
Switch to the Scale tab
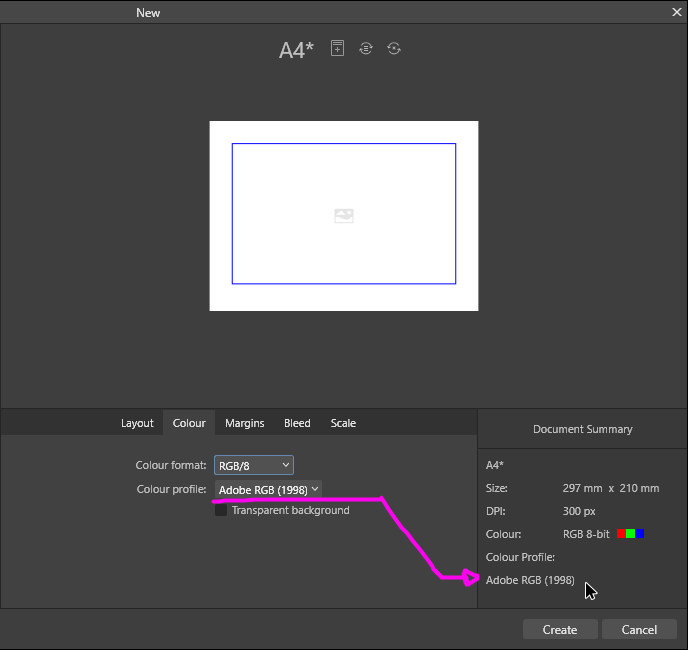click(343, 423)
